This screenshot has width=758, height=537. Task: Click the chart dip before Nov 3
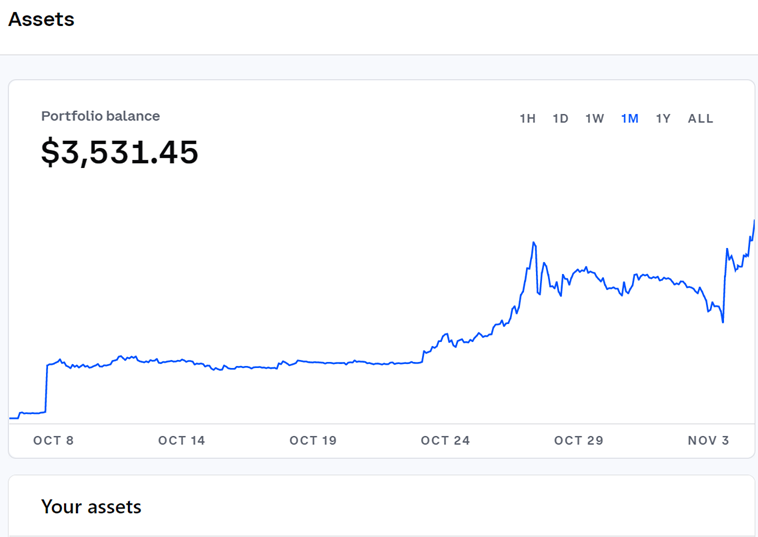723,321
